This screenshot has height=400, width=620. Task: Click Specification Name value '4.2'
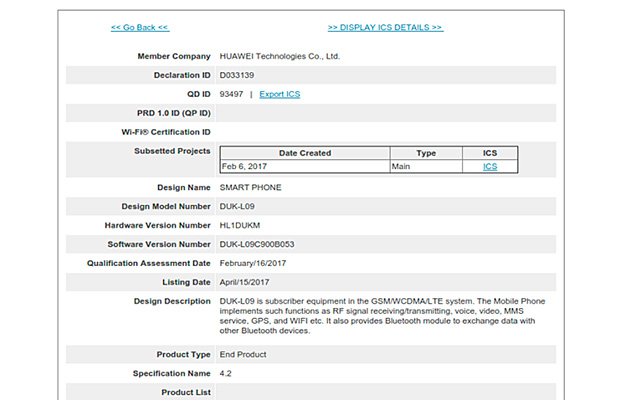tap(225, 374)
